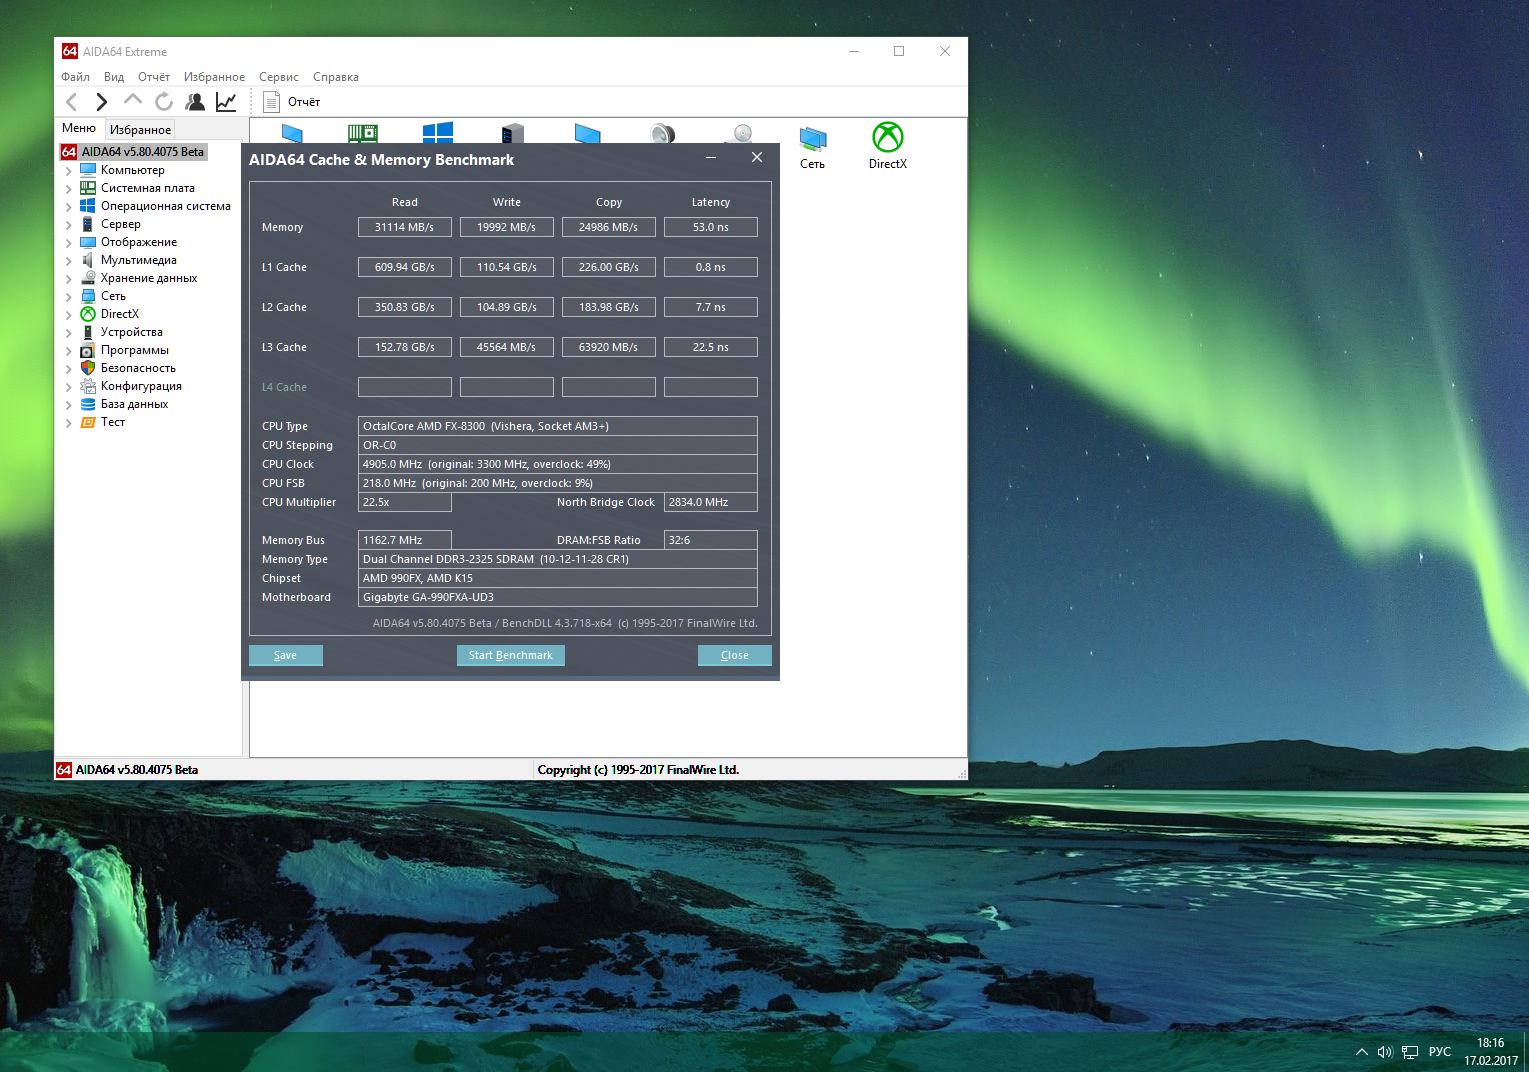This screenshot has height=1072, width=1529.
Task: Select Устройства in the tree
Action: tap(131, 332)
